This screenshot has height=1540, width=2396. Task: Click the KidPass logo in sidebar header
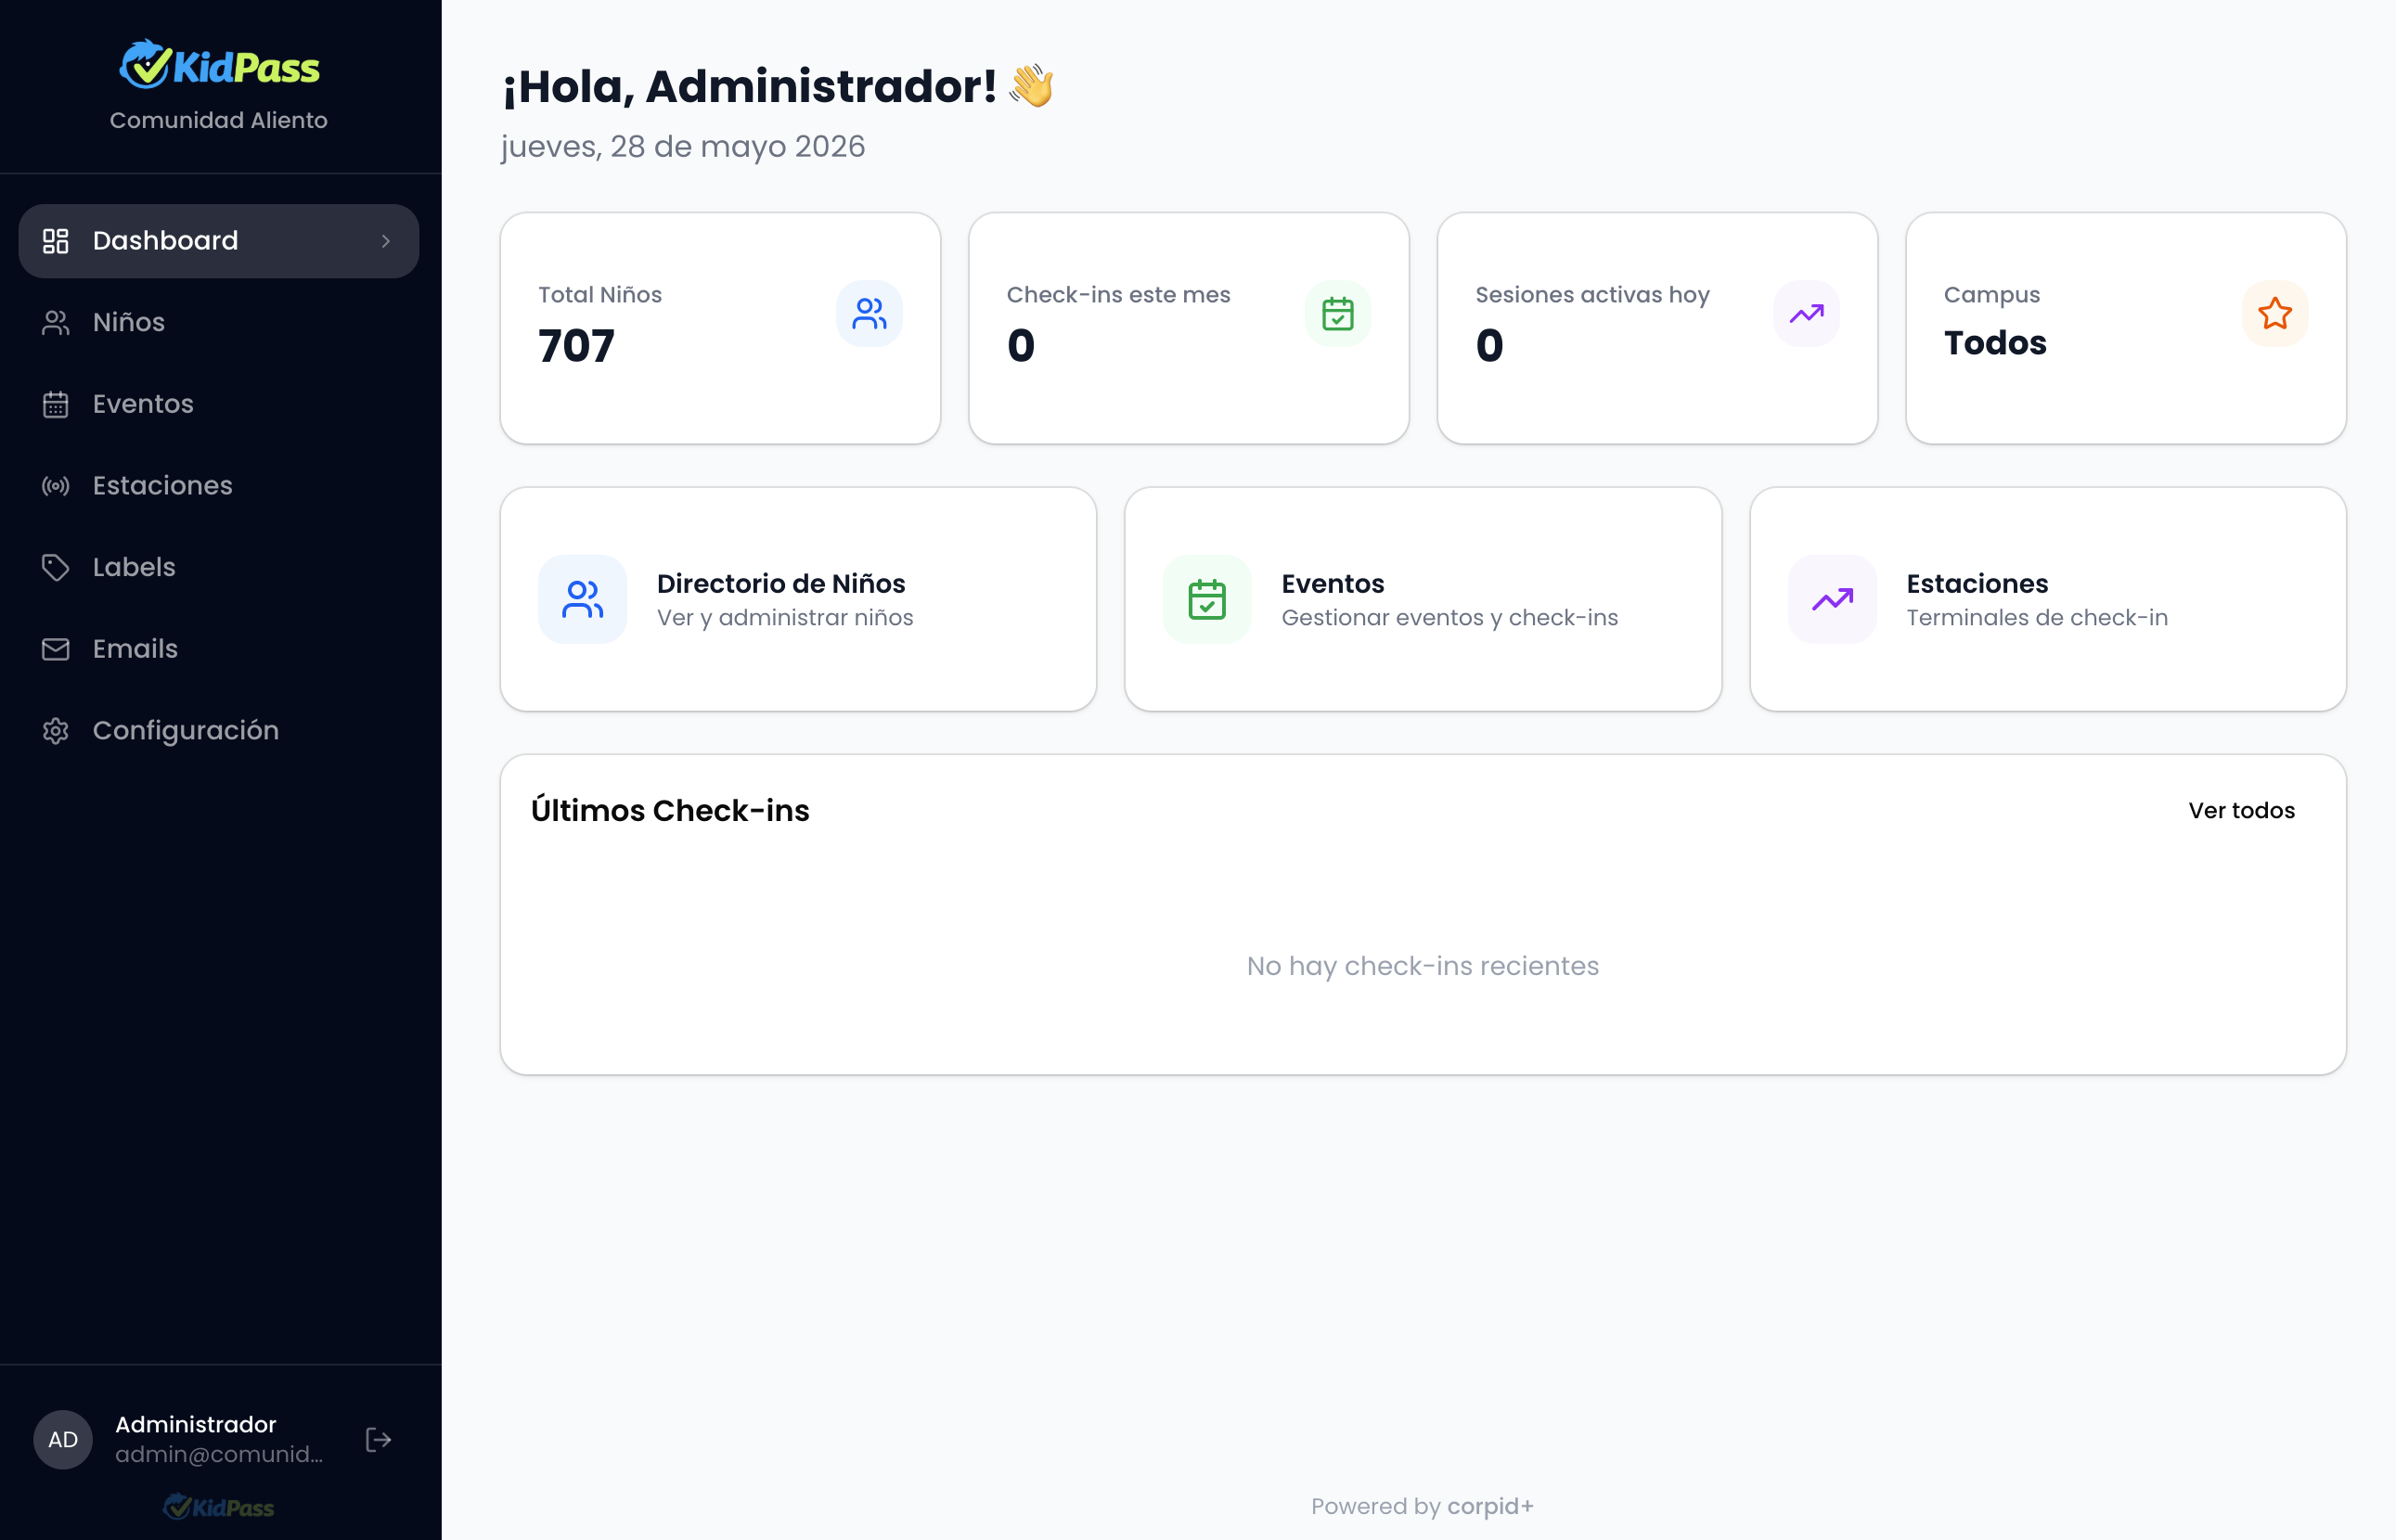(x=219, y=65)
